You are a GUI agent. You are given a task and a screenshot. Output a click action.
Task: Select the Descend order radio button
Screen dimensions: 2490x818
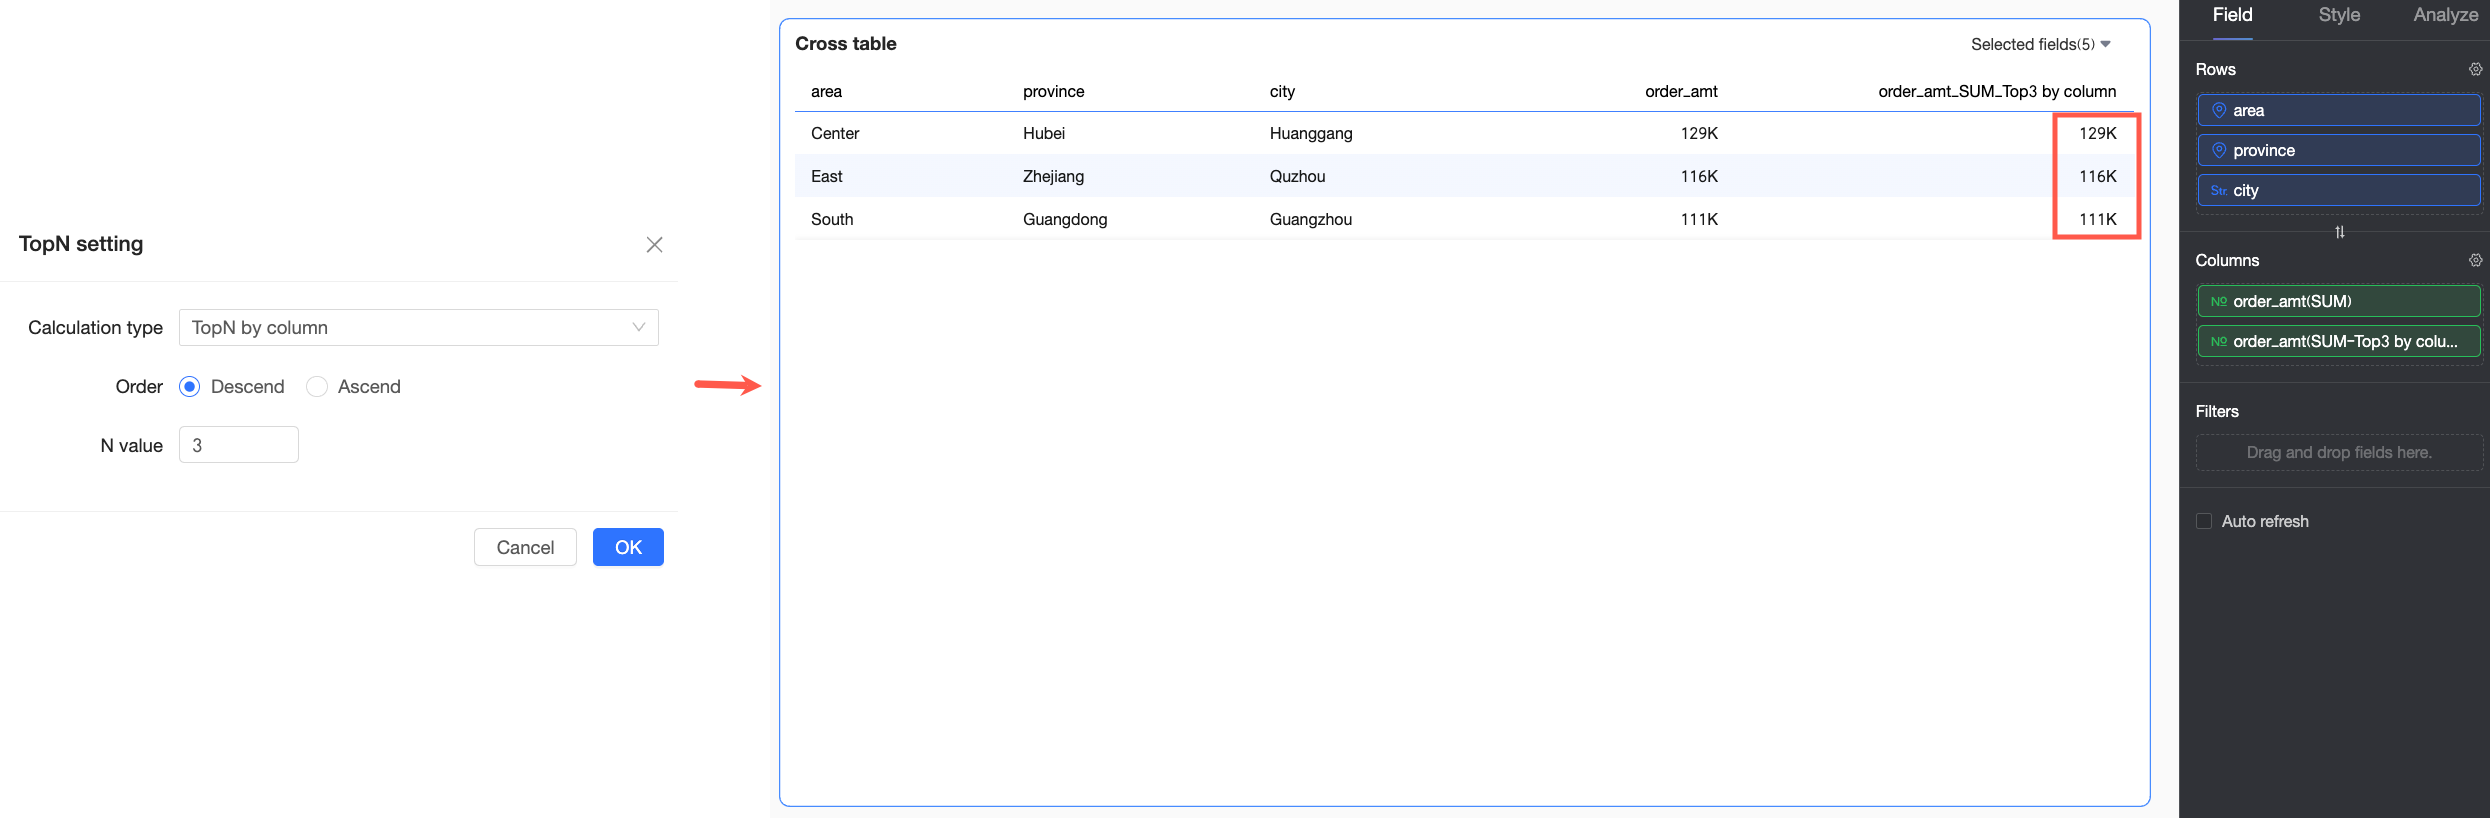pos(190,387)
